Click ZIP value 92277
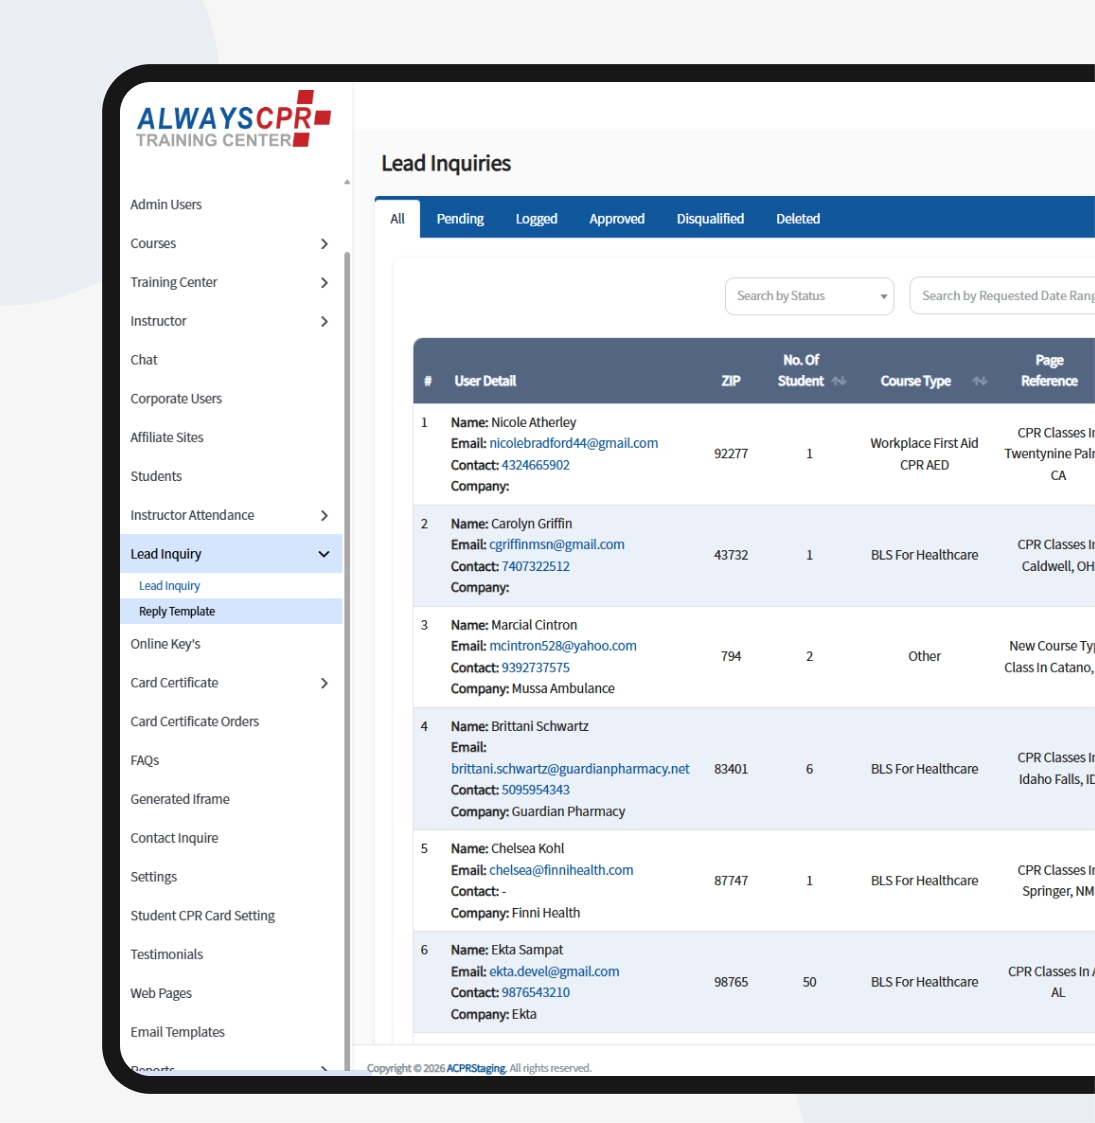 pyautogui.click(x=730, y=453)
